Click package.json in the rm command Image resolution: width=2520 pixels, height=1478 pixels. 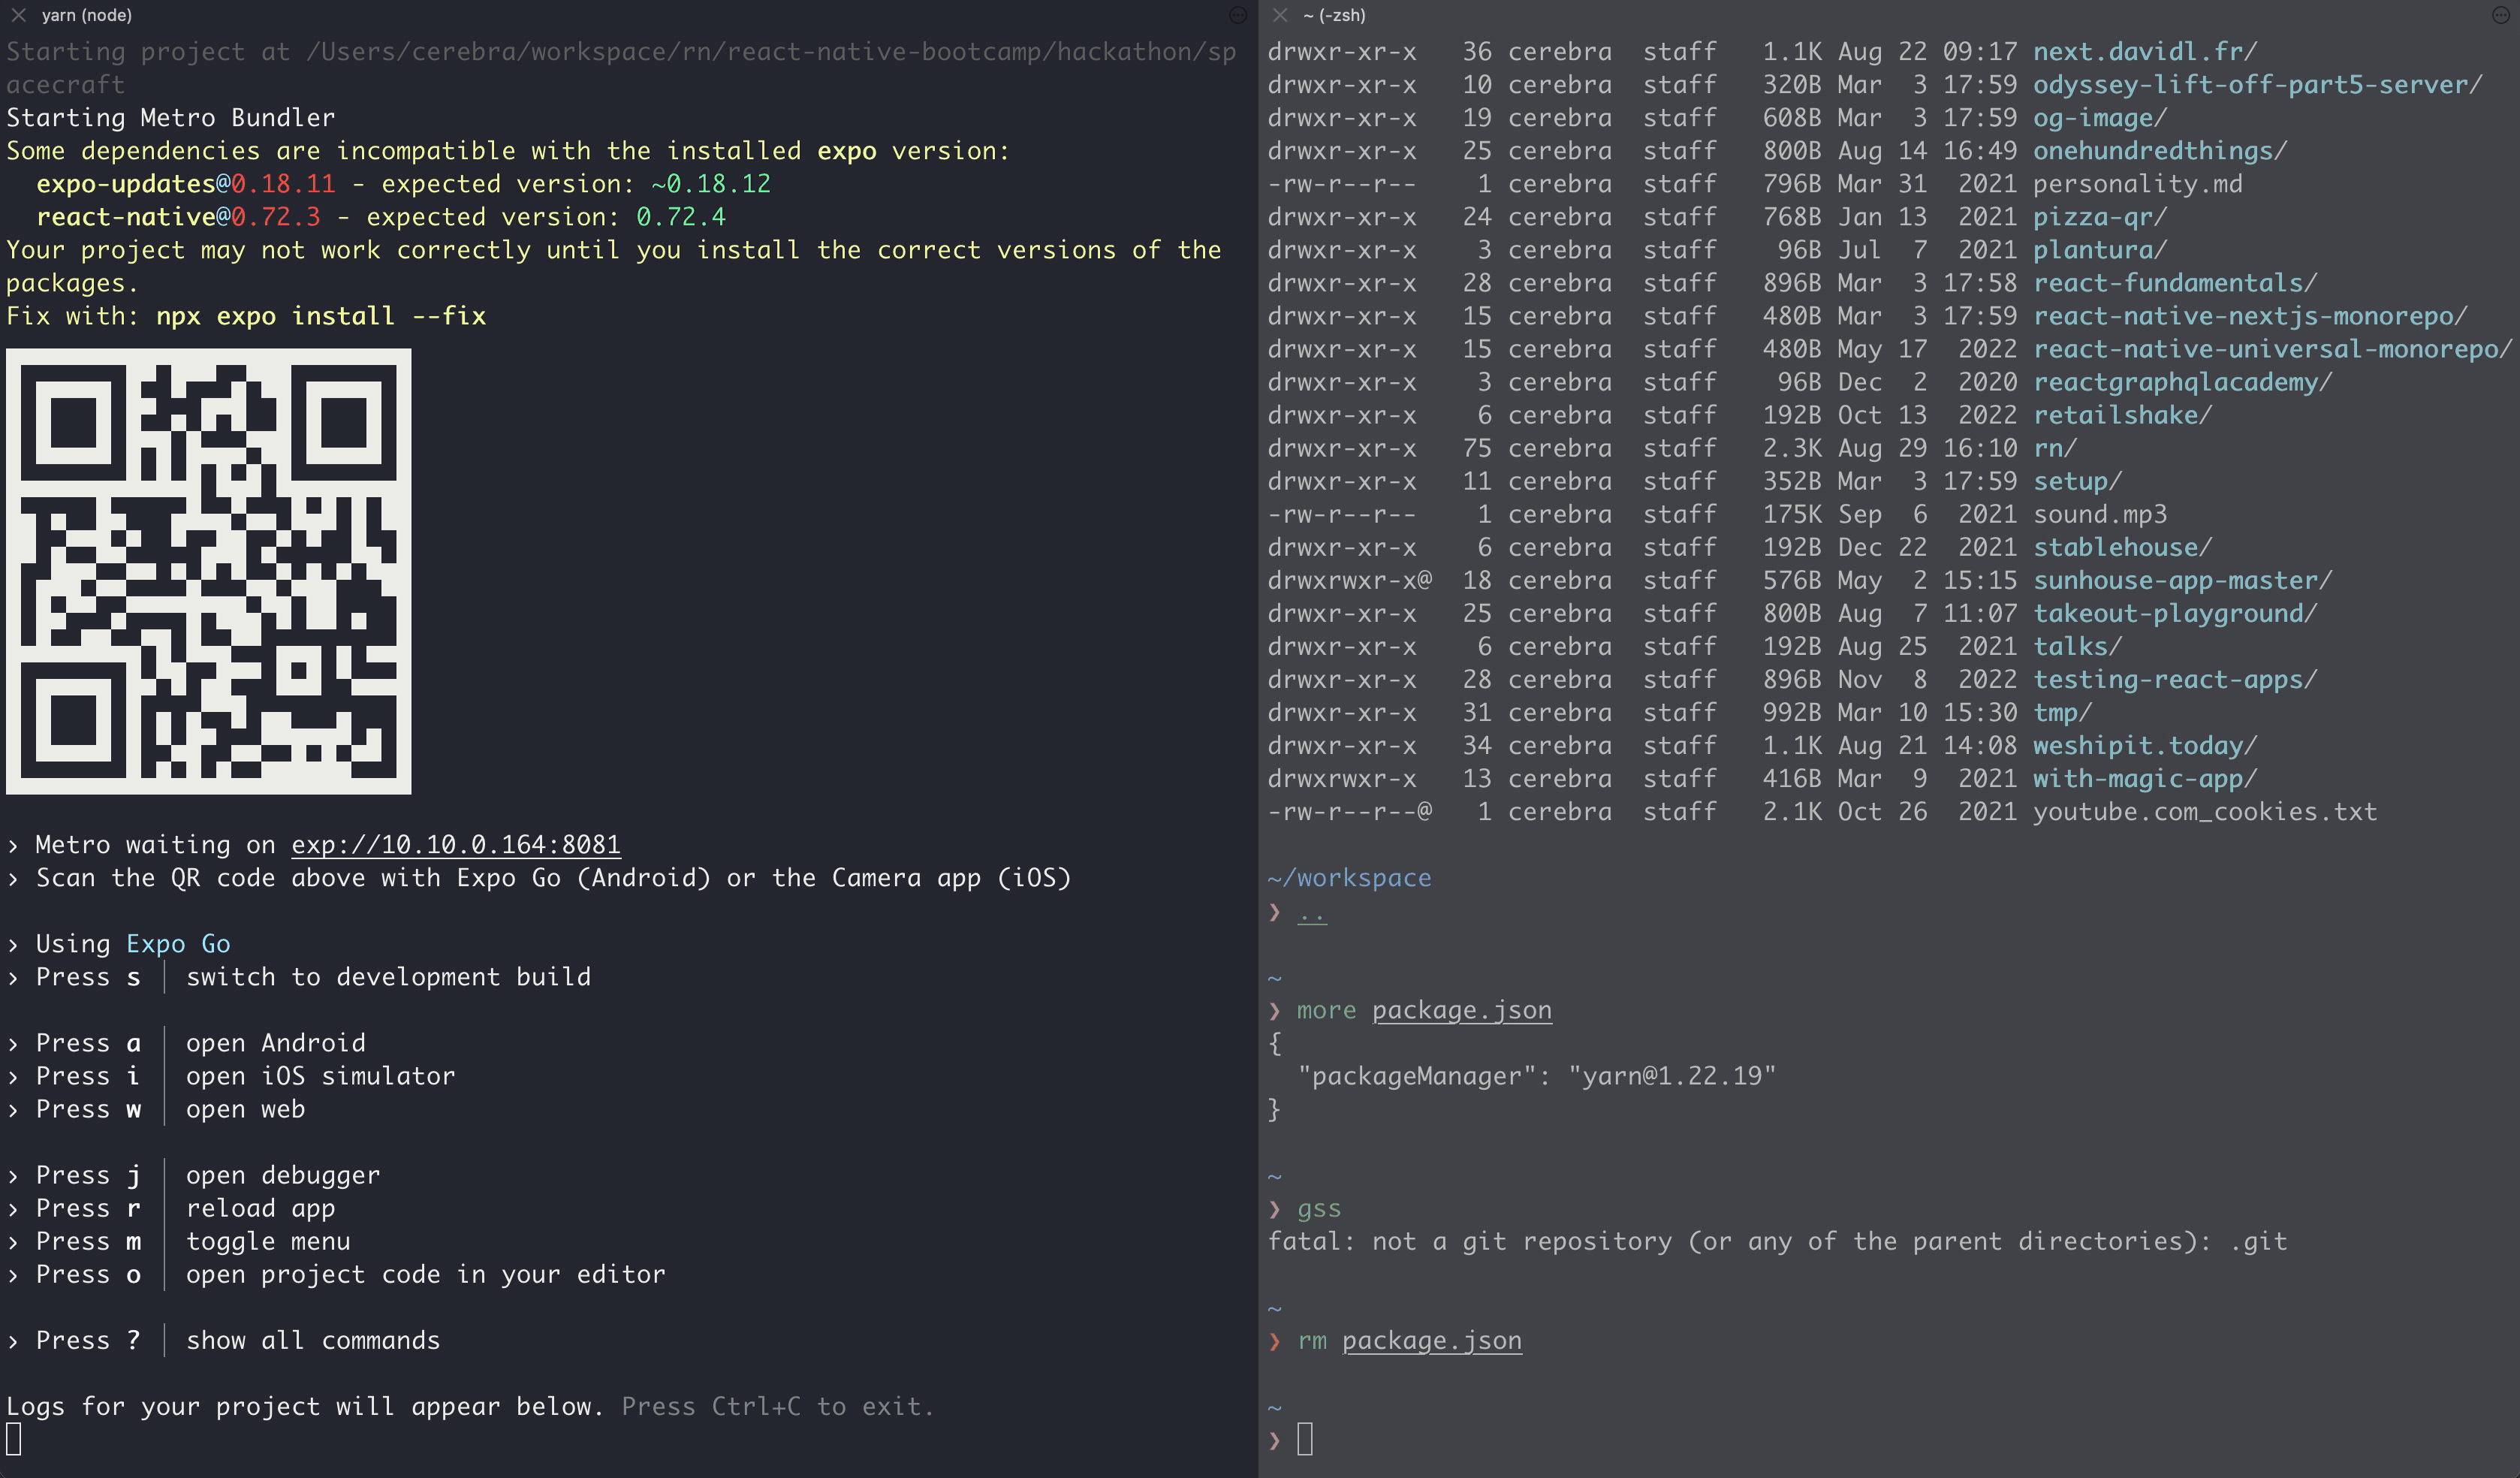(1431, 1341)
